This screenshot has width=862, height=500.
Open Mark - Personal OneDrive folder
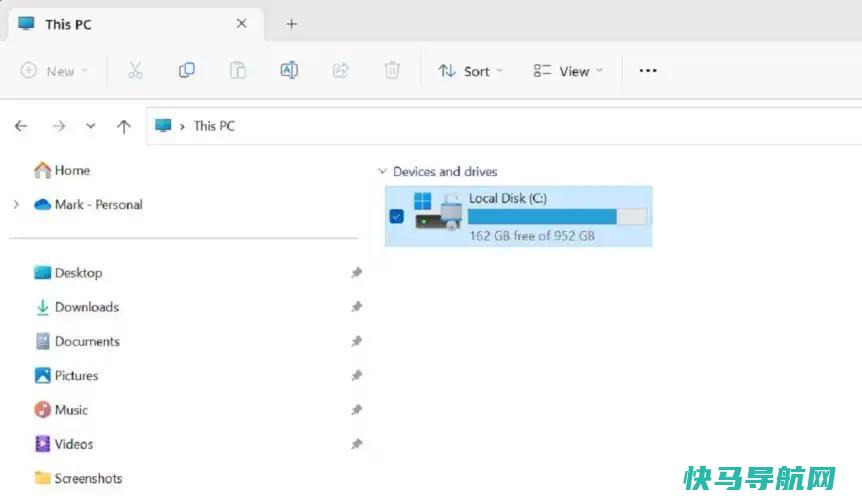click(x=88, y=204)
